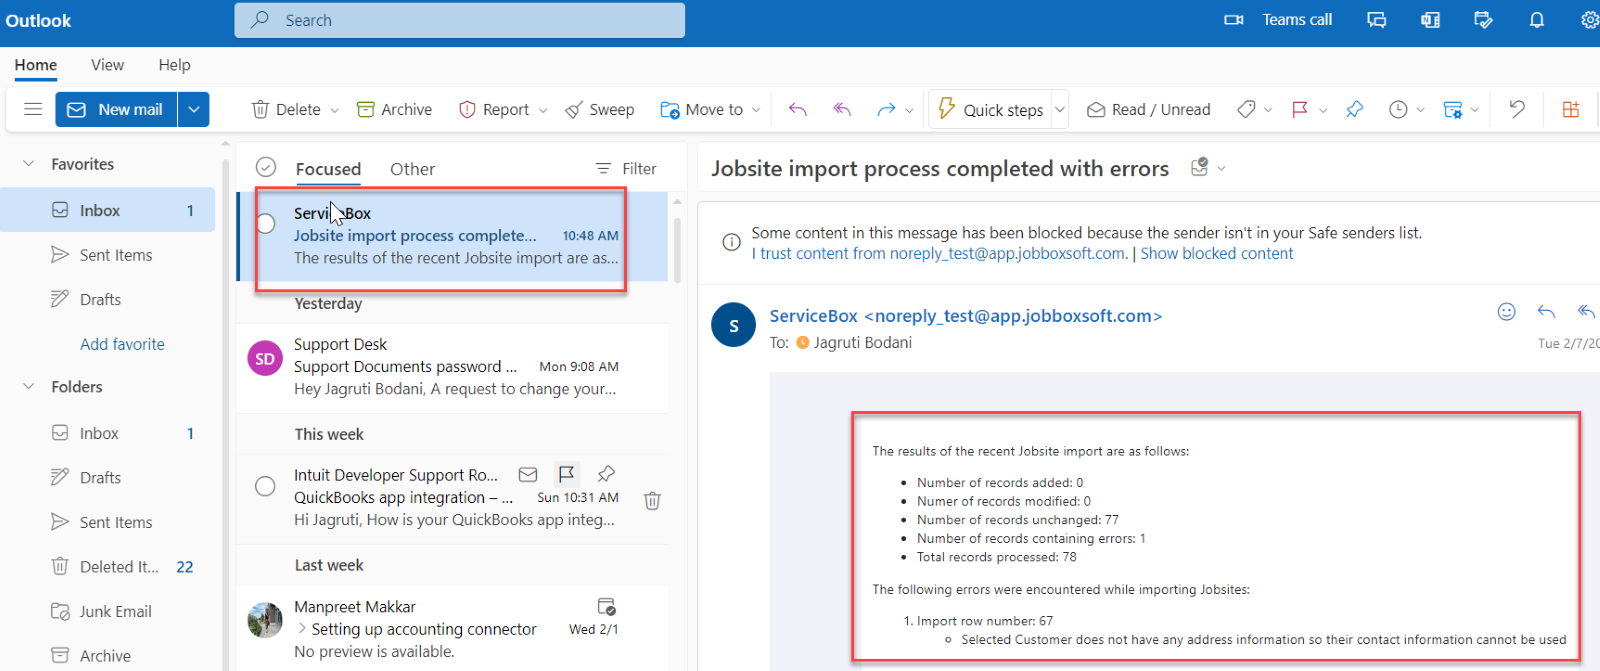Click the Quick steps lightning button
1600x671 pixels.
990,109
